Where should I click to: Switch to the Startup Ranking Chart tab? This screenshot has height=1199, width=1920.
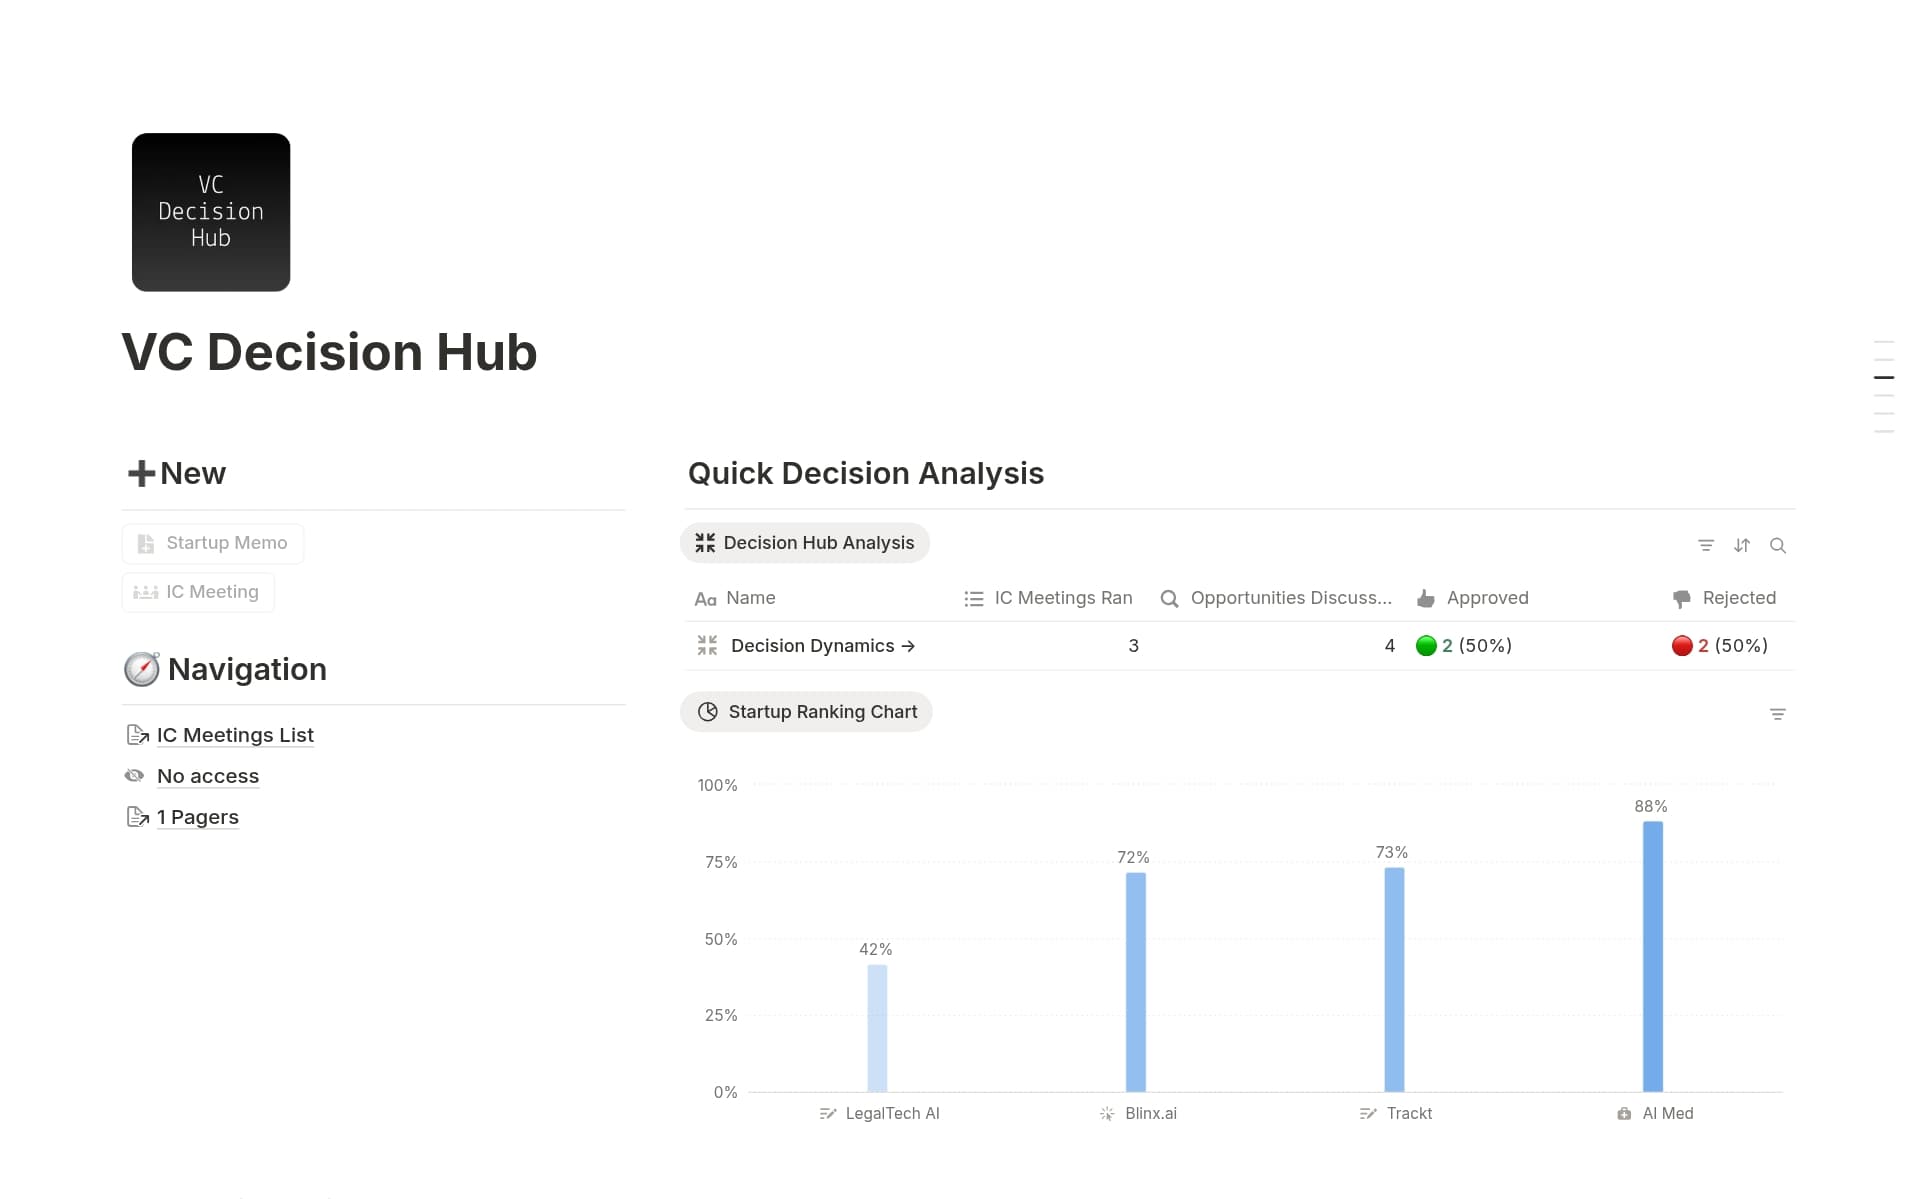tap(806, 712)
